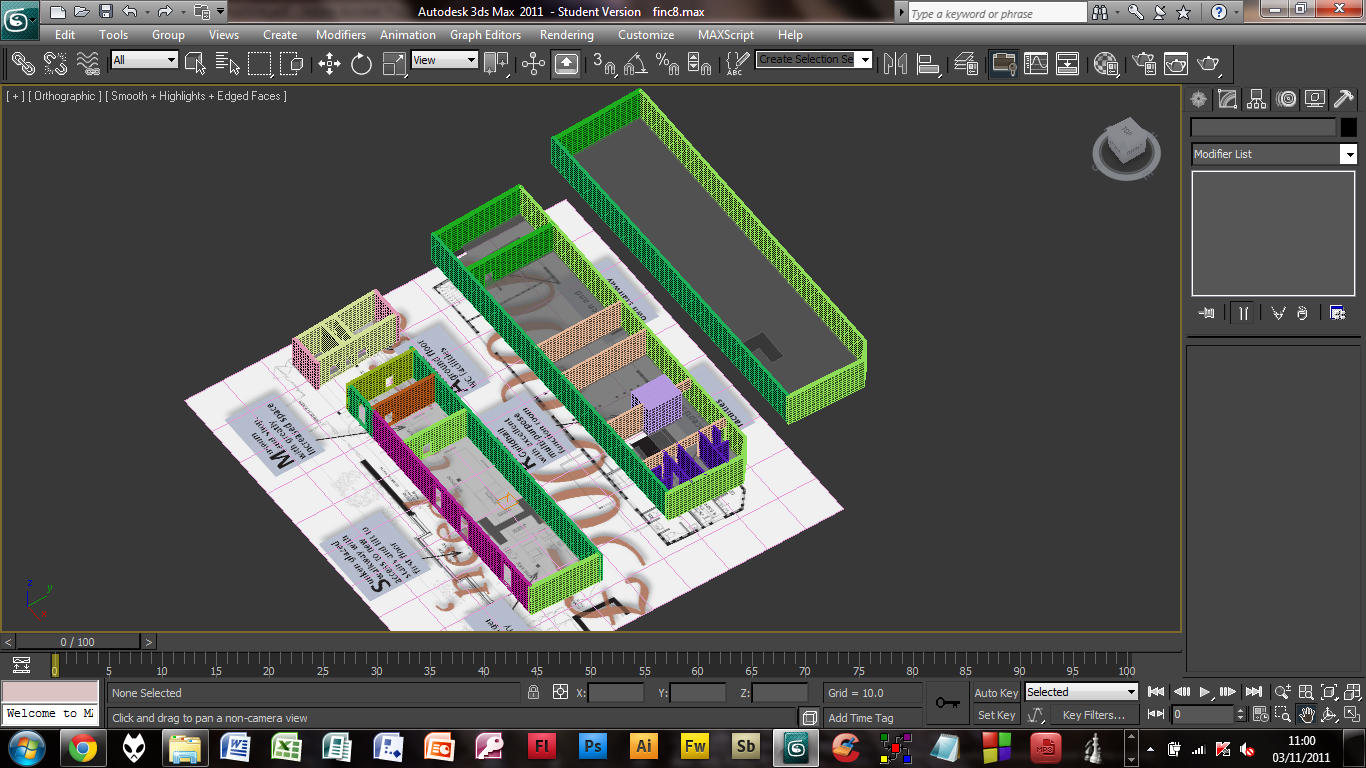Screen dimensions: 1366x768
Task: Toggle the Selection Lock padlock
Action: [533, 692]
